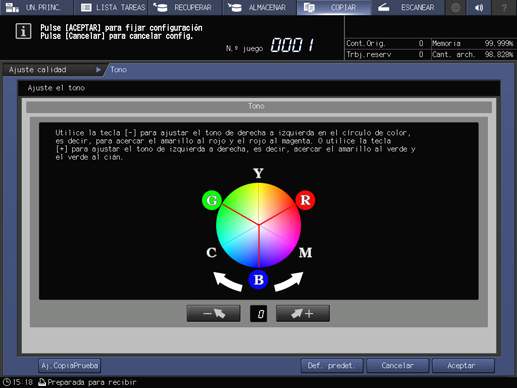The width and height of the screenshot is (517, 388).
Task: Click the Ajuste el tono heading
Action: [56, 88]
